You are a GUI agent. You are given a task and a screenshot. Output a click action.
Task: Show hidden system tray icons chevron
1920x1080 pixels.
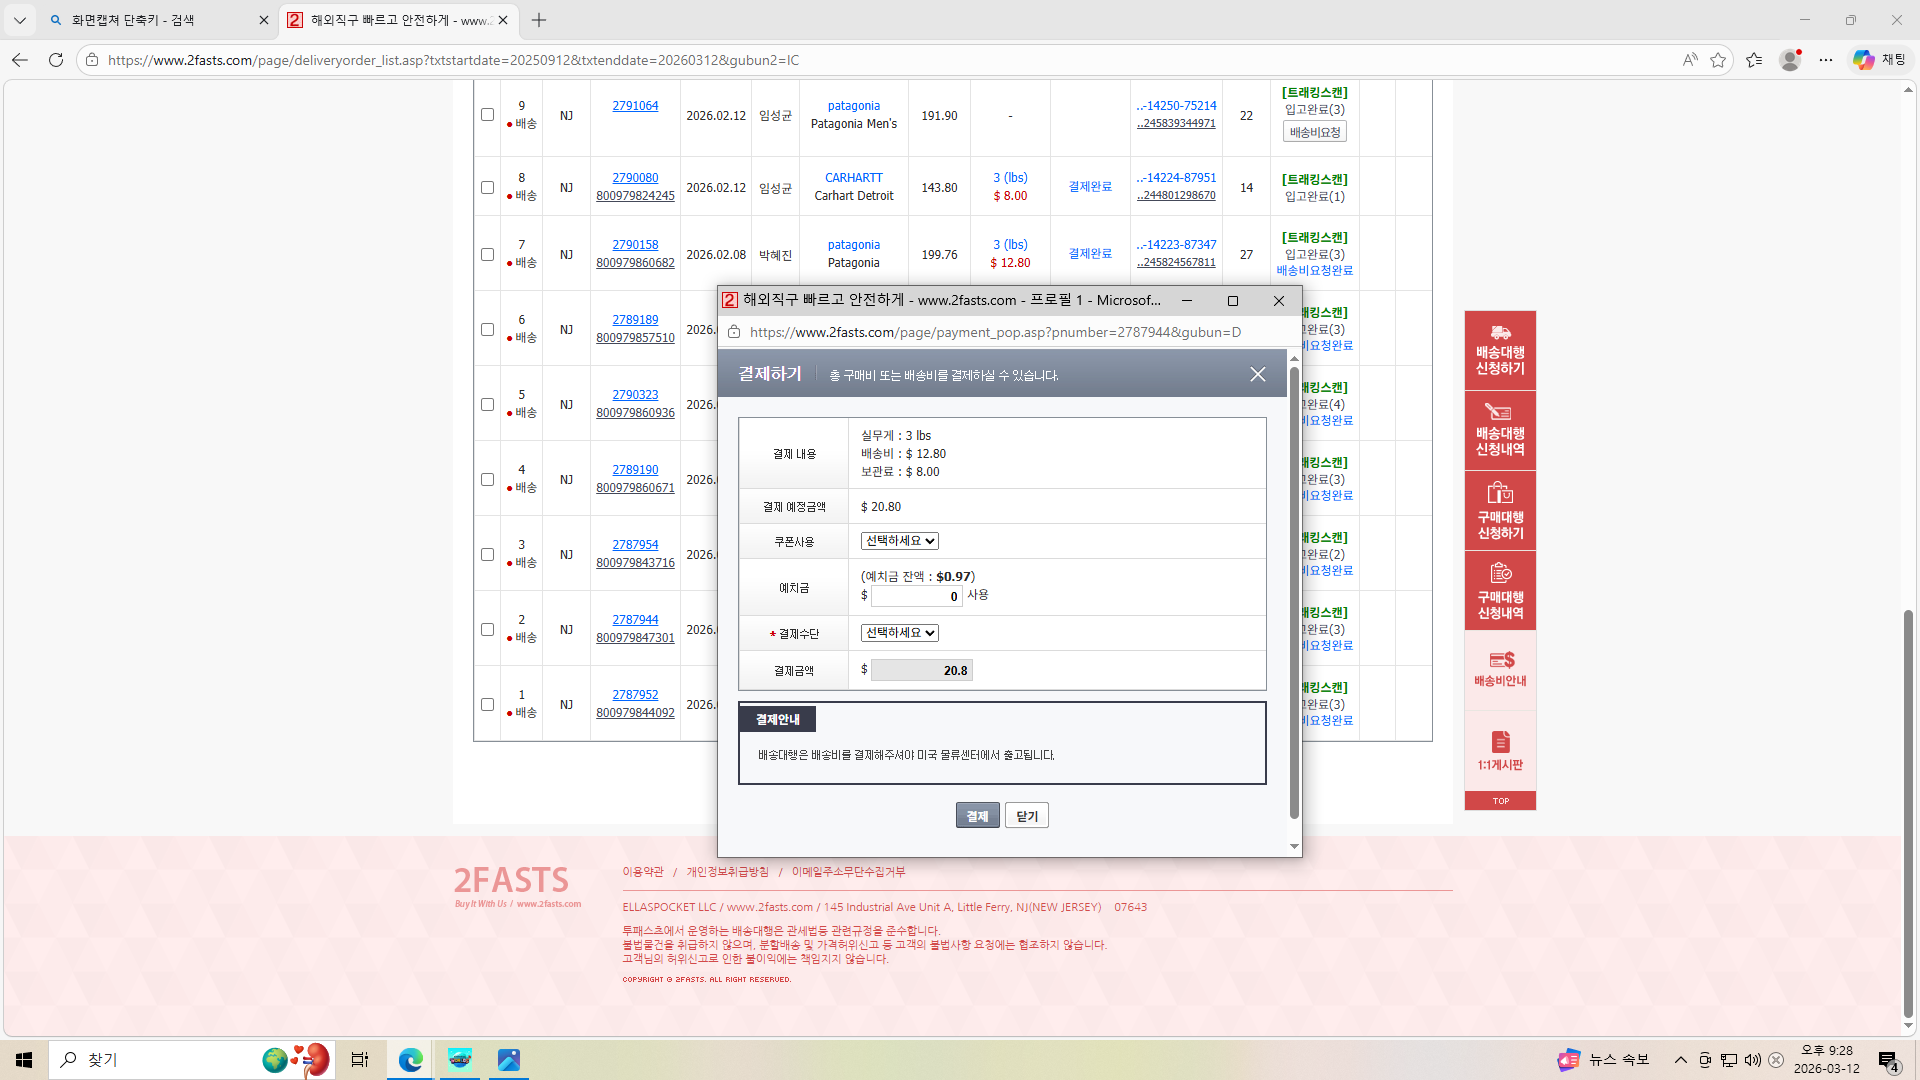1680,1060
